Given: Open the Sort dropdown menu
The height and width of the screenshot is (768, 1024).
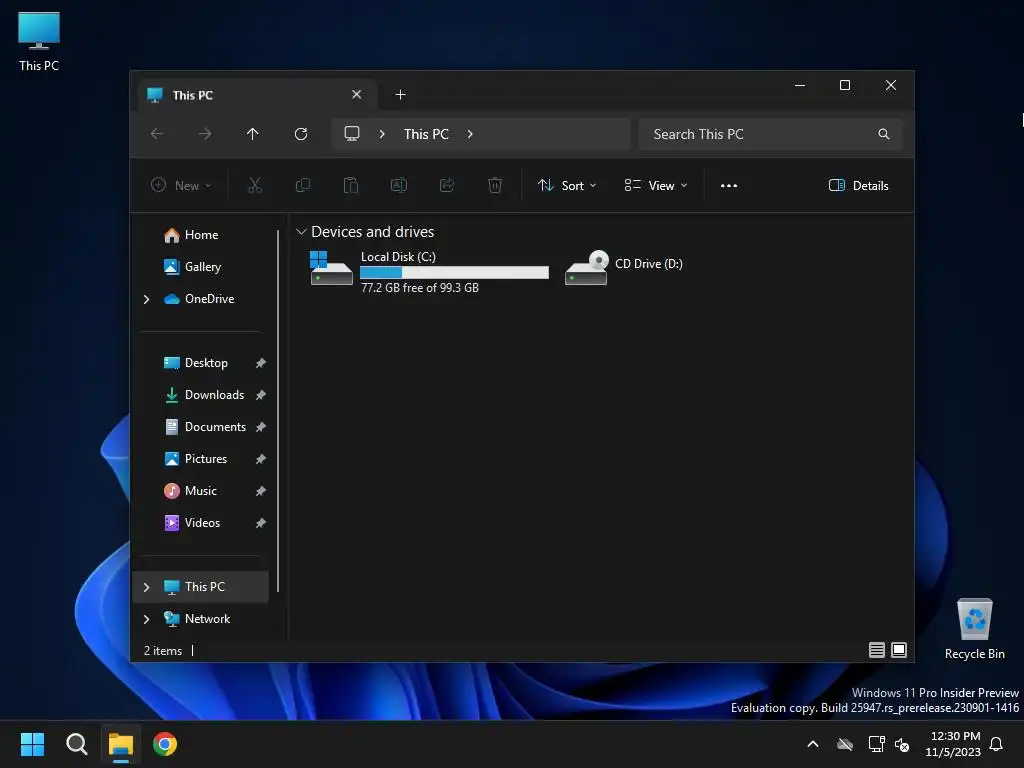Looking at the screenshot, I should click(567, 185).
